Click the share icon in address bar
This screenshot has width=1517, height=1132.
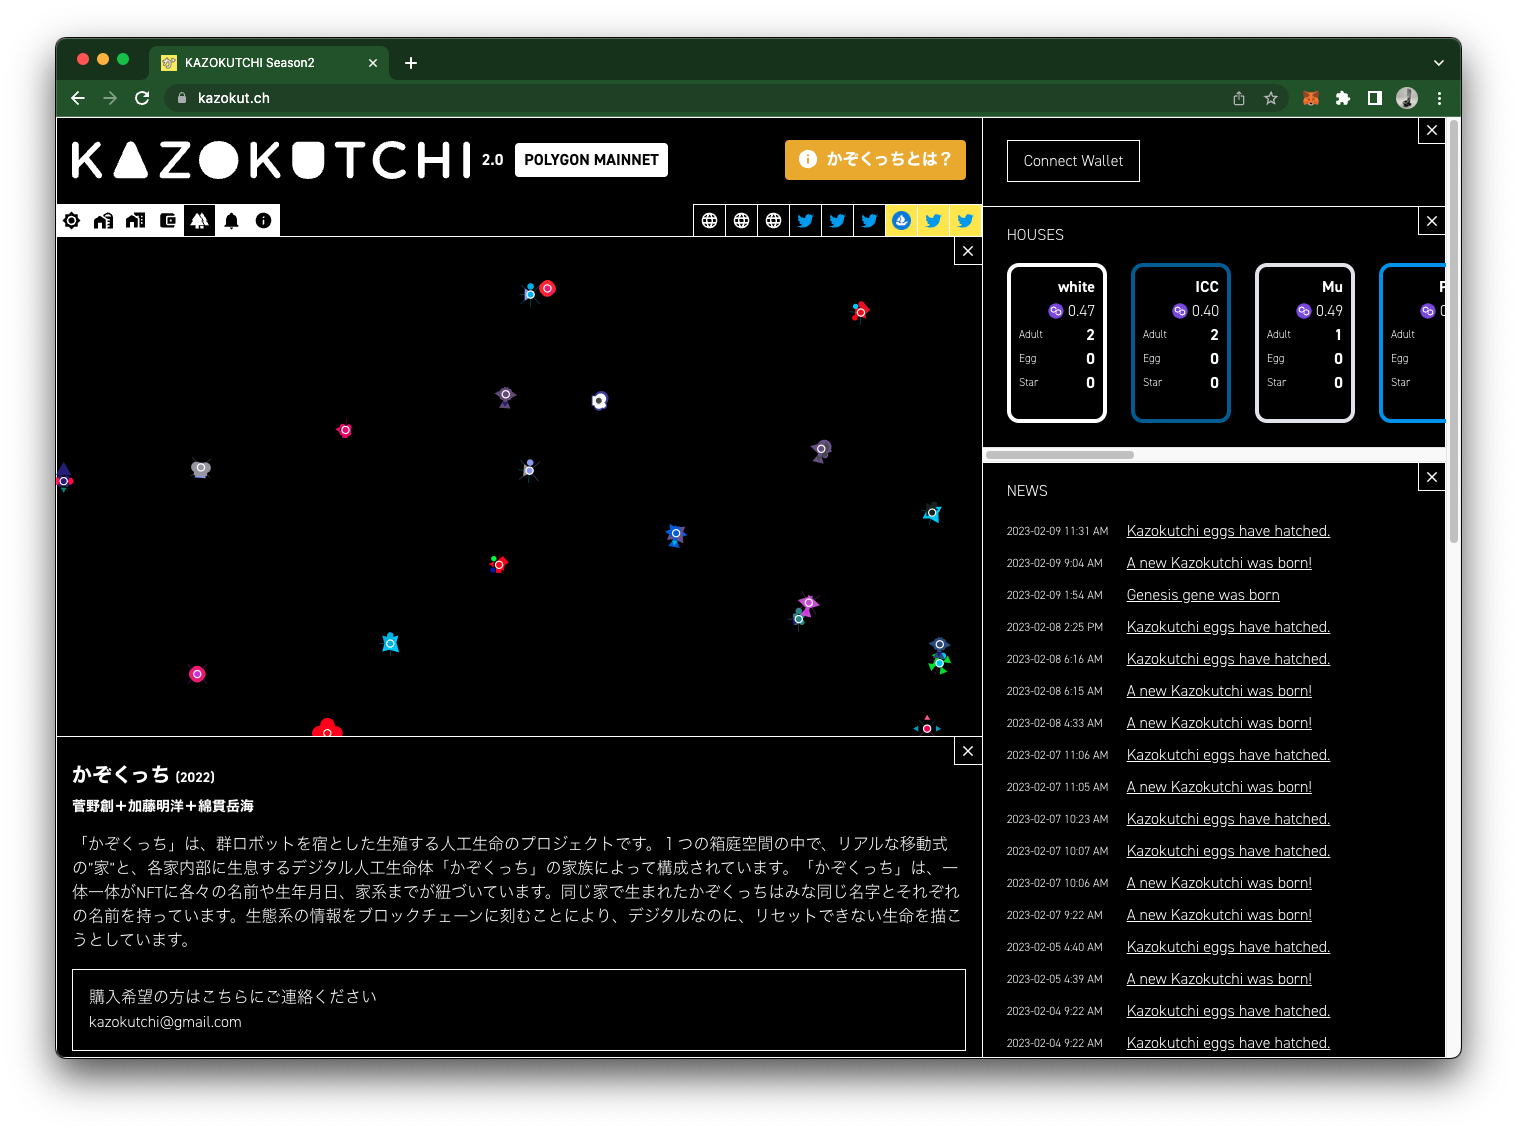[x=1239, y=98]
